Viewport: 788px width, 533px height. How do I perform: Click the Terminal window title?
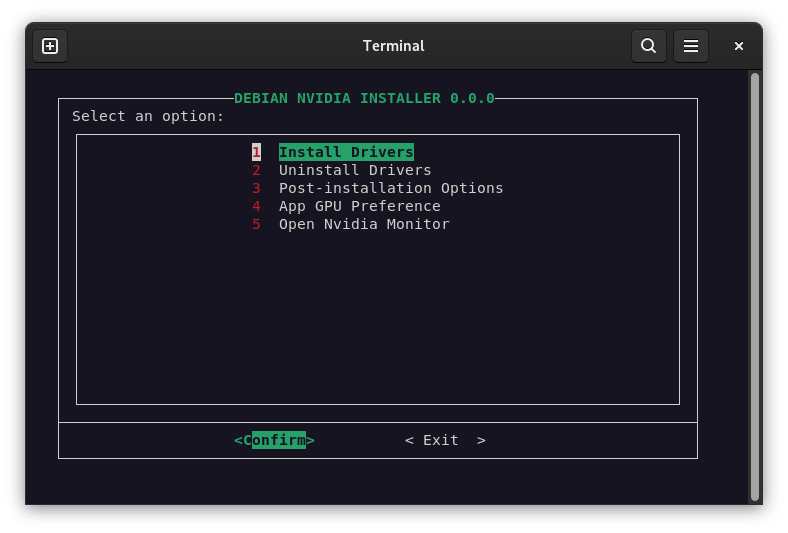393,46
